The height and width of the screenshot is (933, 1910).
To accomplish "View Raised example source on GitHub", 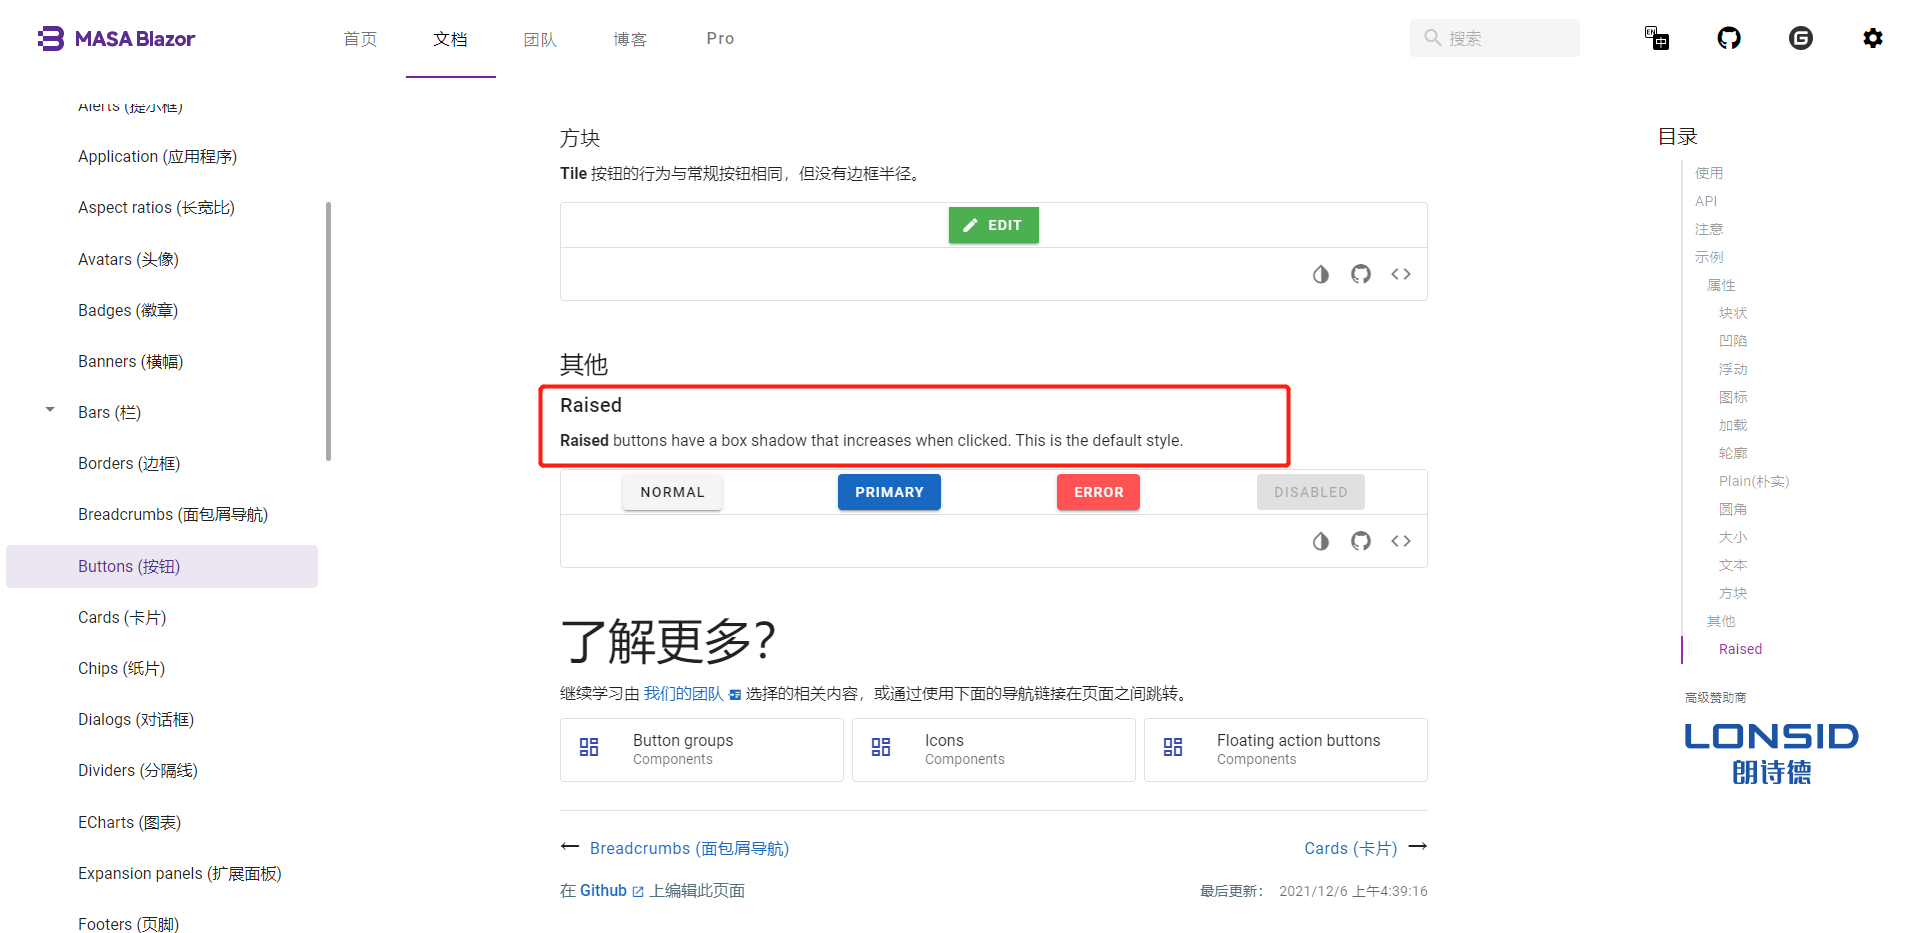I will click(x=1360, y=541).
